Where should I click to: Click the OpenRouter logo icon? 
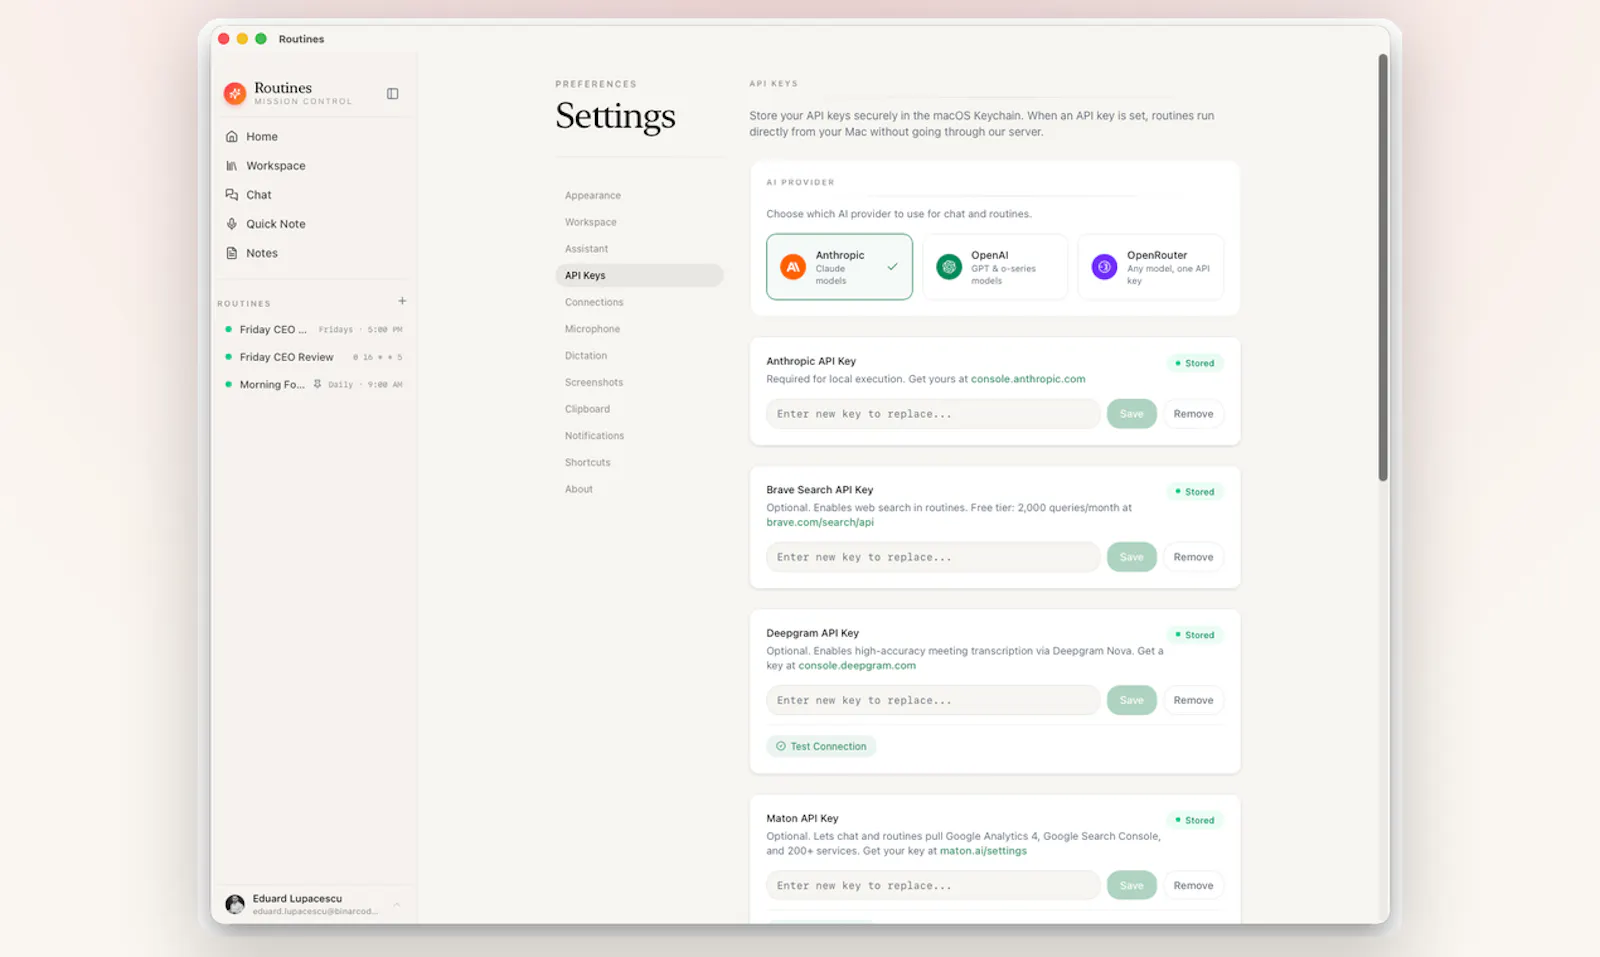1104,267
